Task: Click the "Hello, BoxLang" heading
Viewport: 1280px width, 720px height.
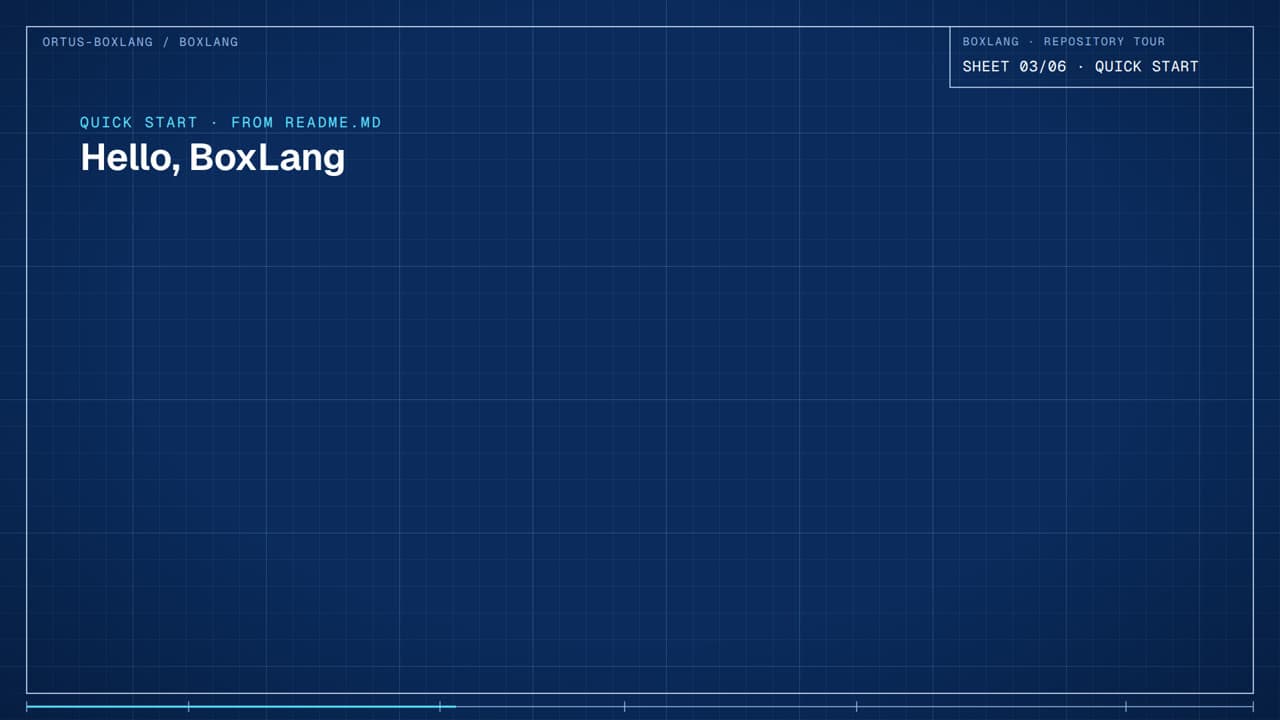Action: [213, 157]
